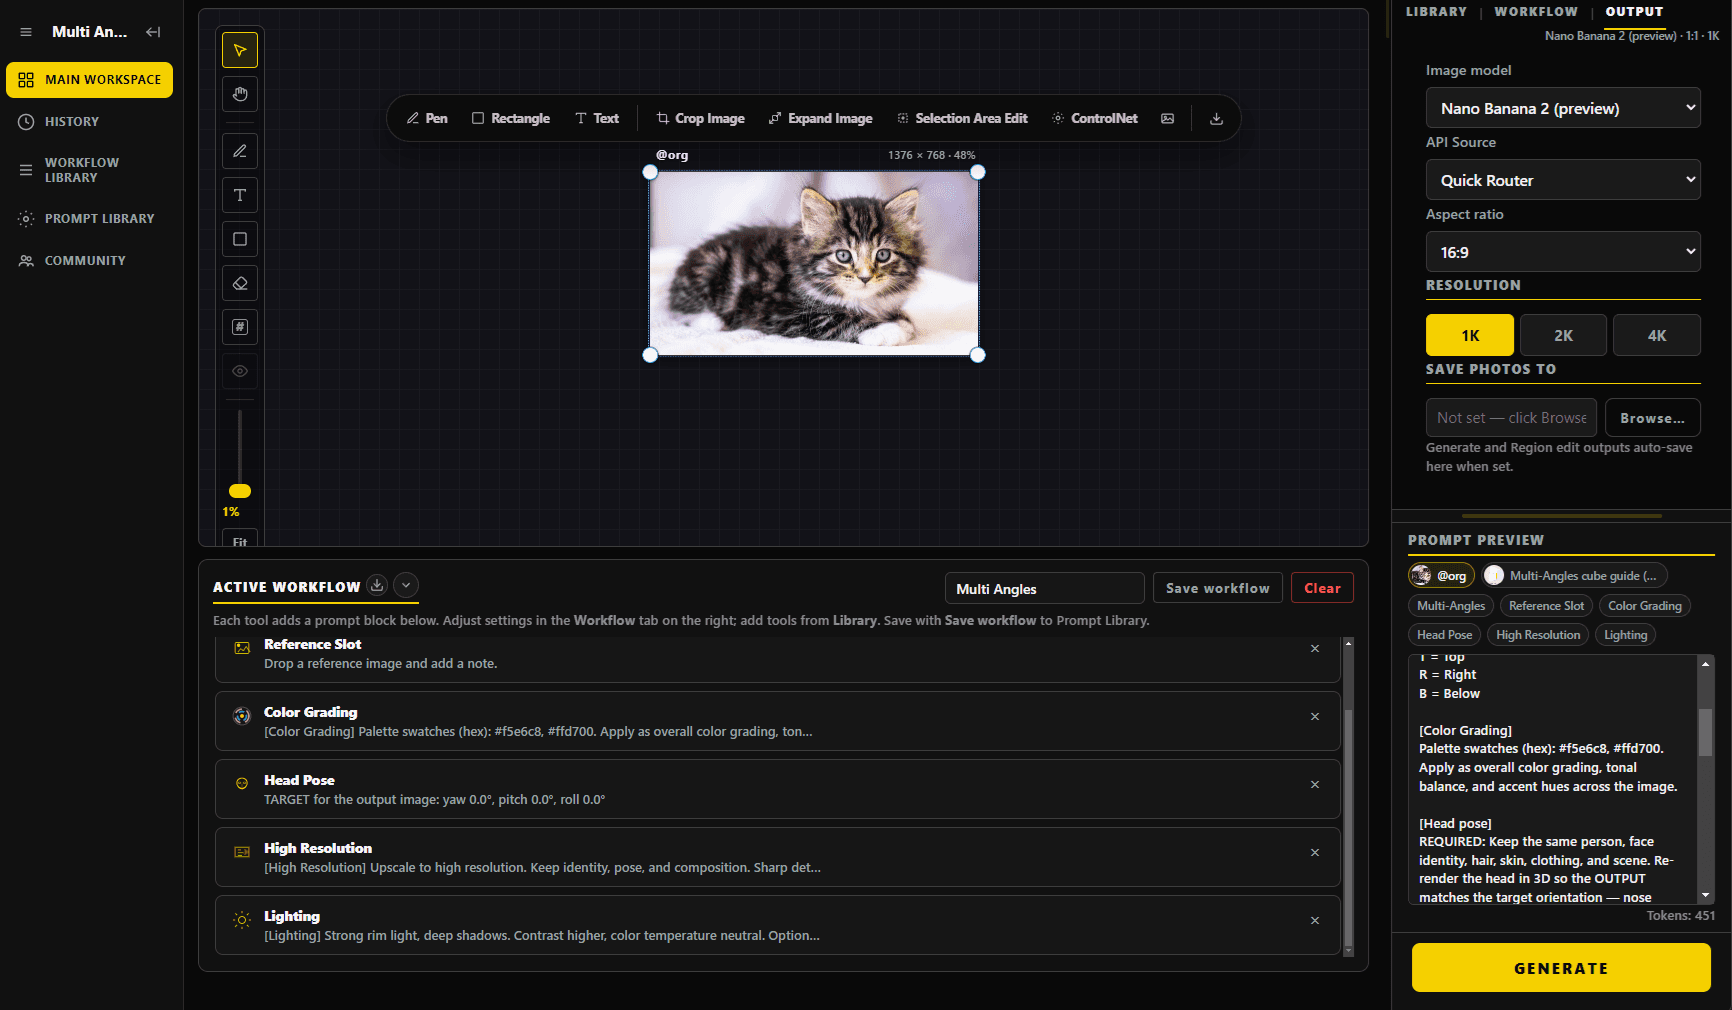Open ControlNet options
The width and height of the screenshot is (1732, 1010).
1095,118
